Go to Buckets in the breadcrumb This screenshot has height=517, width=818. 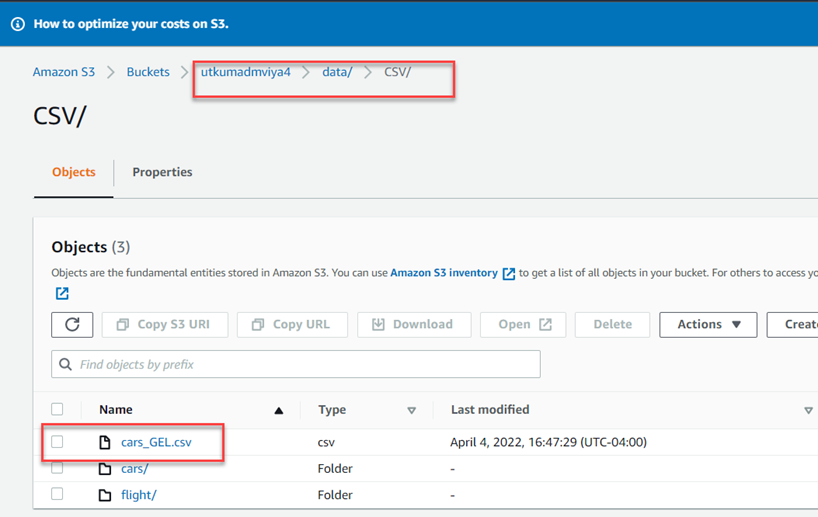pos(148,72)
